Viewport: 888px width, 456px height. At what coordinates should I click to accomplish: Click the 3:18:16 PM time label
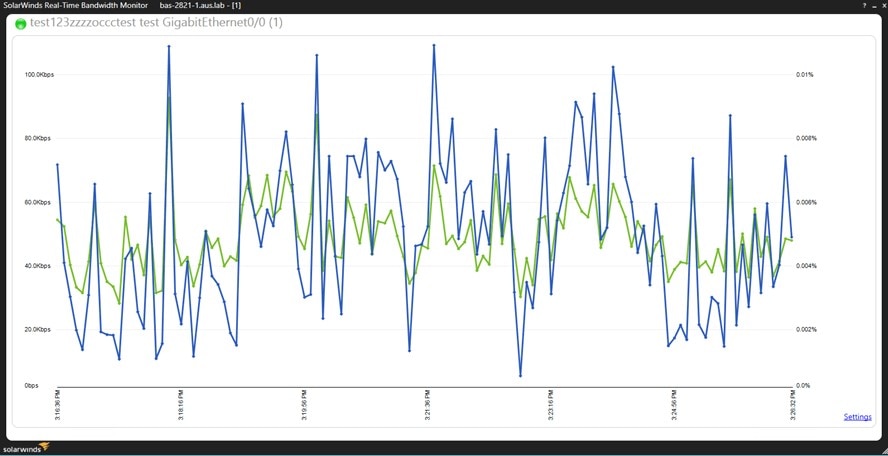pos(181,404)
